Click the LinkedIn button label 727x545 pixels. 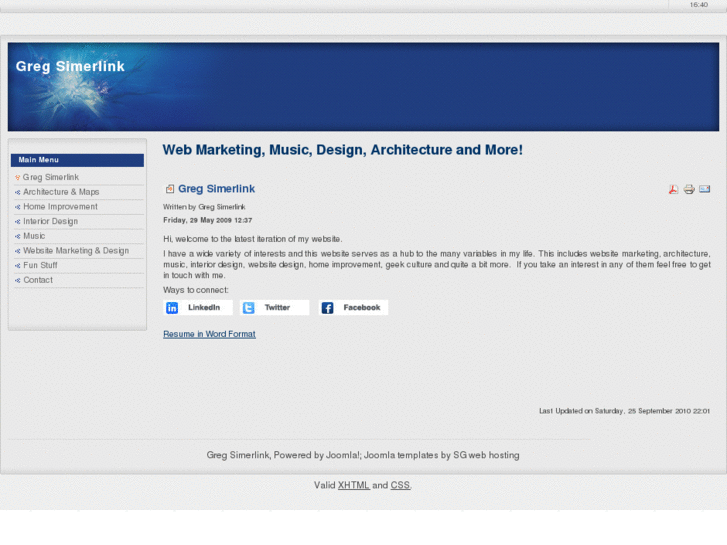coord(204,308)
